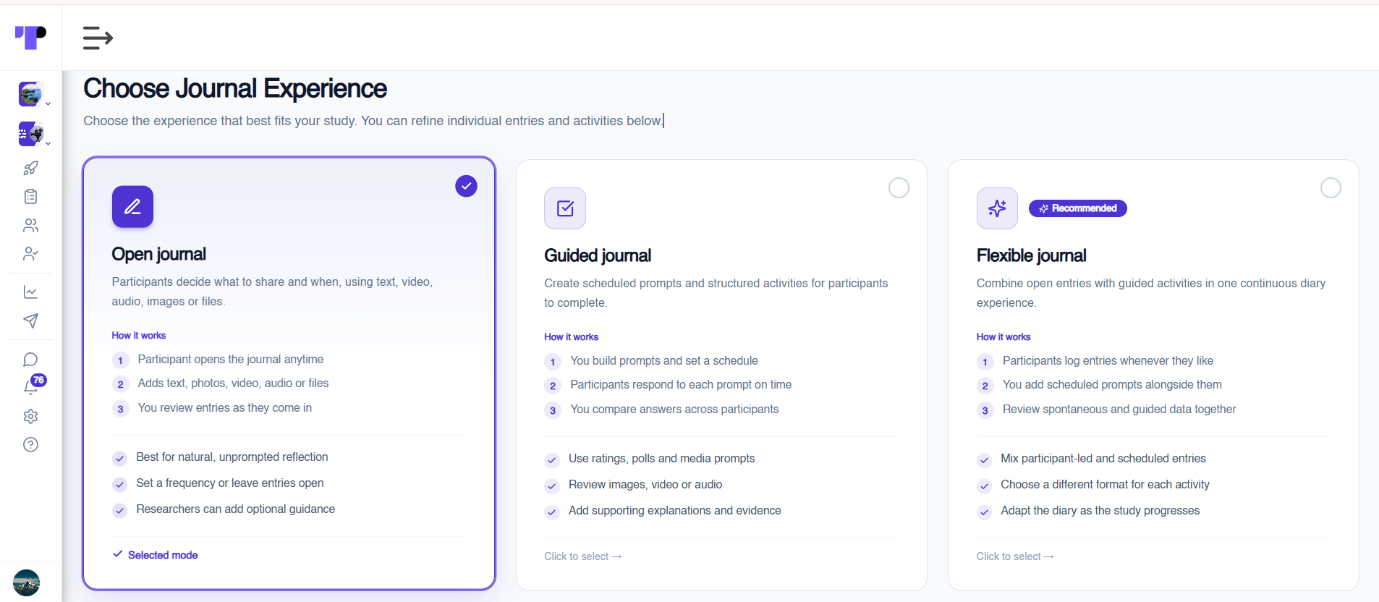Click 'Participant opens the journal anytime' step

231,359
